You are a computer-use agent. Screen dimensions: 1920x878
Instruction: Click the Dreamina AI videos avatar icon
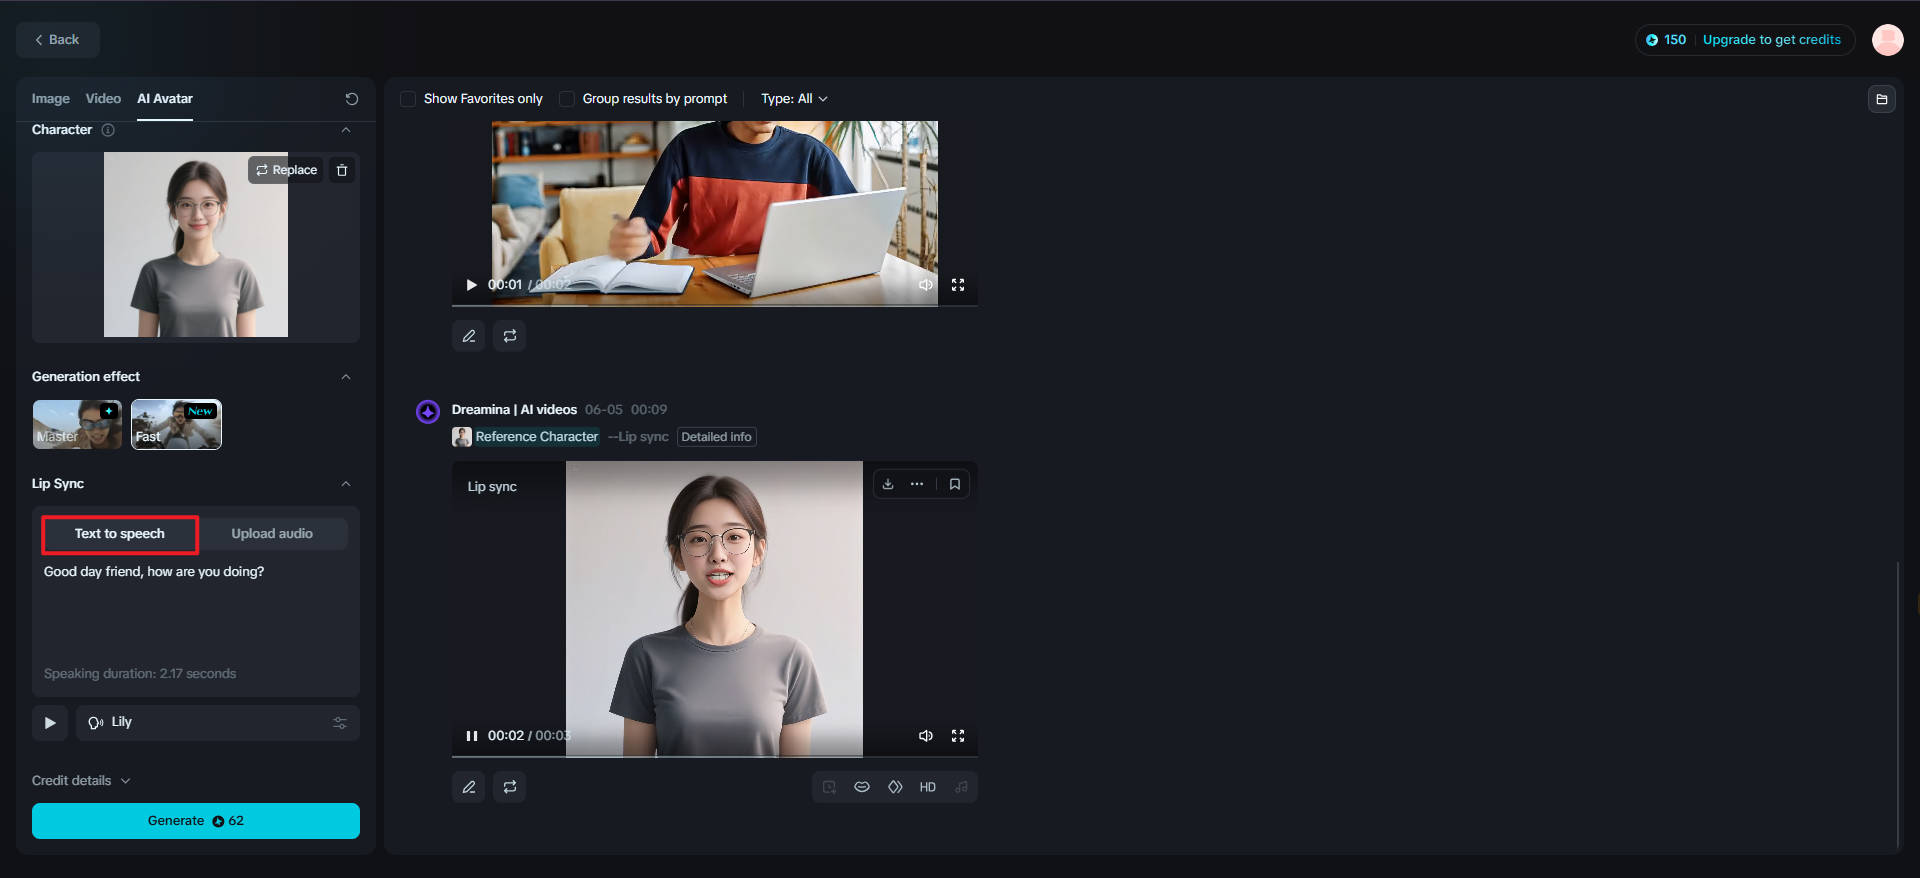tap(428, 412)
